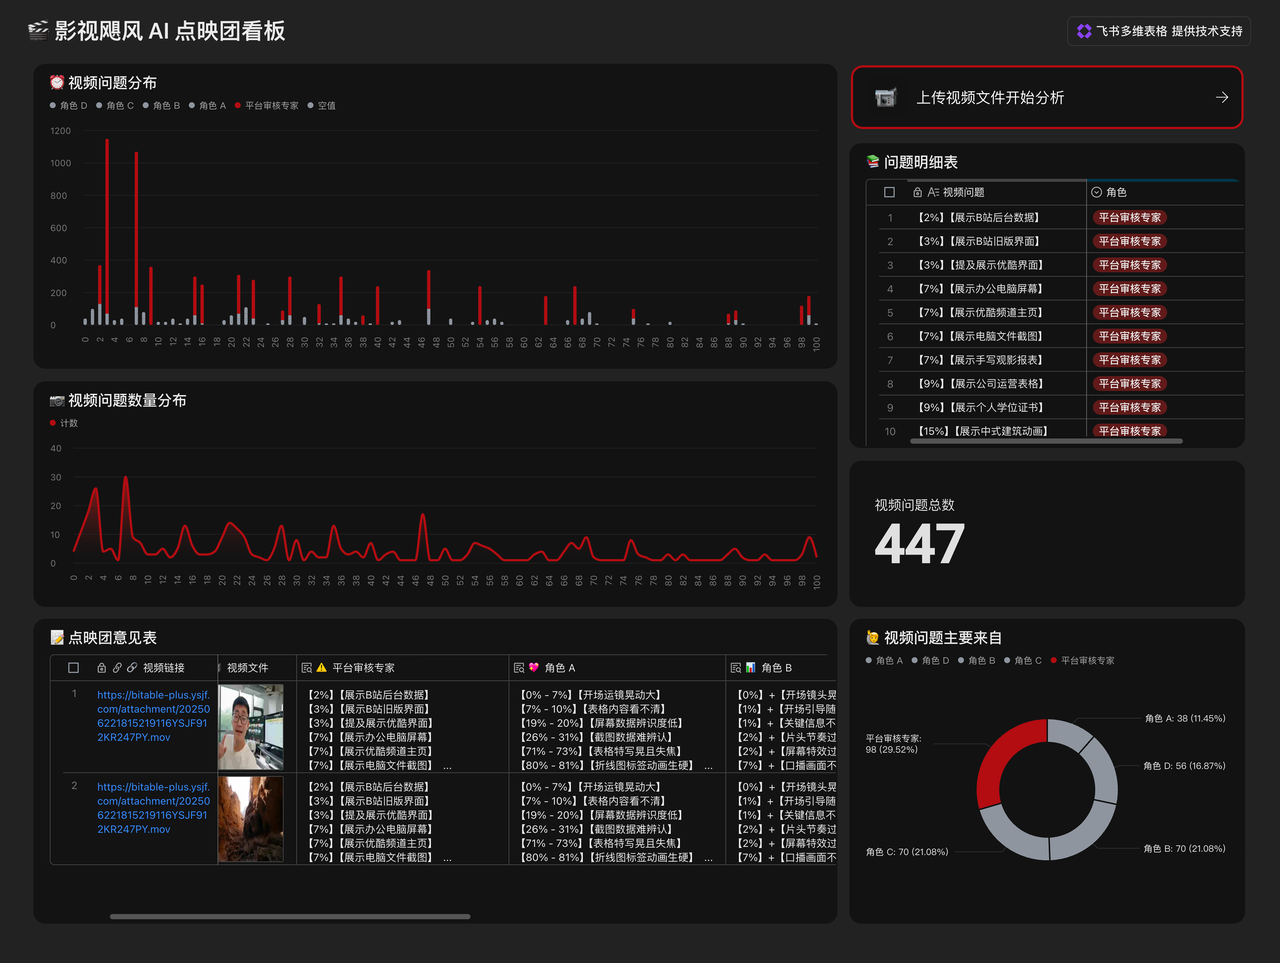Click the warning icon in 平台审核专家 column header
Image resolution: width=1280 pixels, height=963 pixels.
(321, 667)
